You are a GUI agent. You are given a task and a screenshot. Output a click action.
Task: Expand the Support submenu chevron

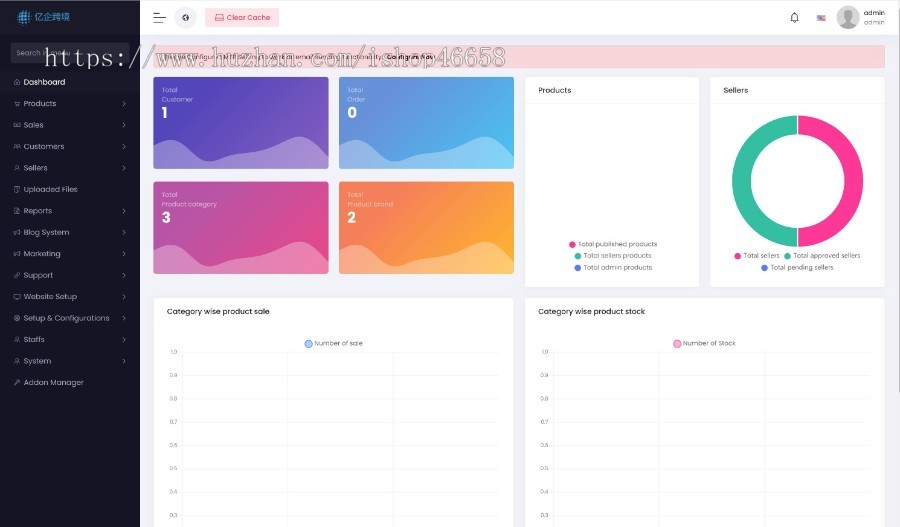(x=124, y=276)
